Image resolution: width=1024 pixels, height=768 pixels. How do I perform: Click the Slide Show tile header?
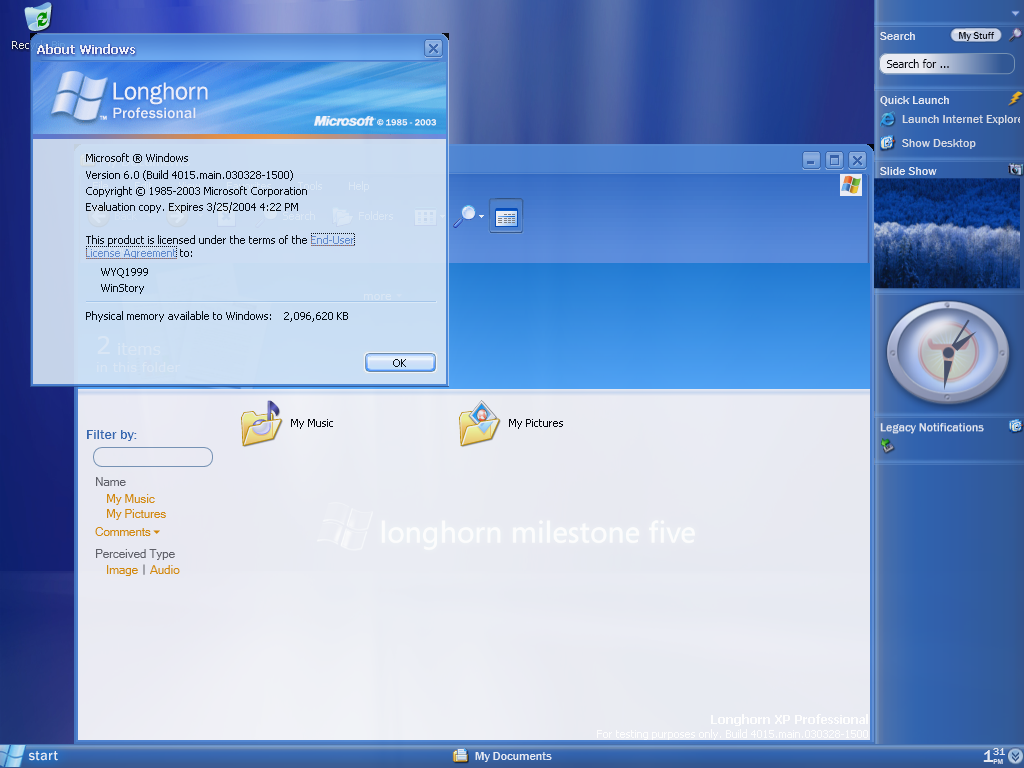[908, 171]
